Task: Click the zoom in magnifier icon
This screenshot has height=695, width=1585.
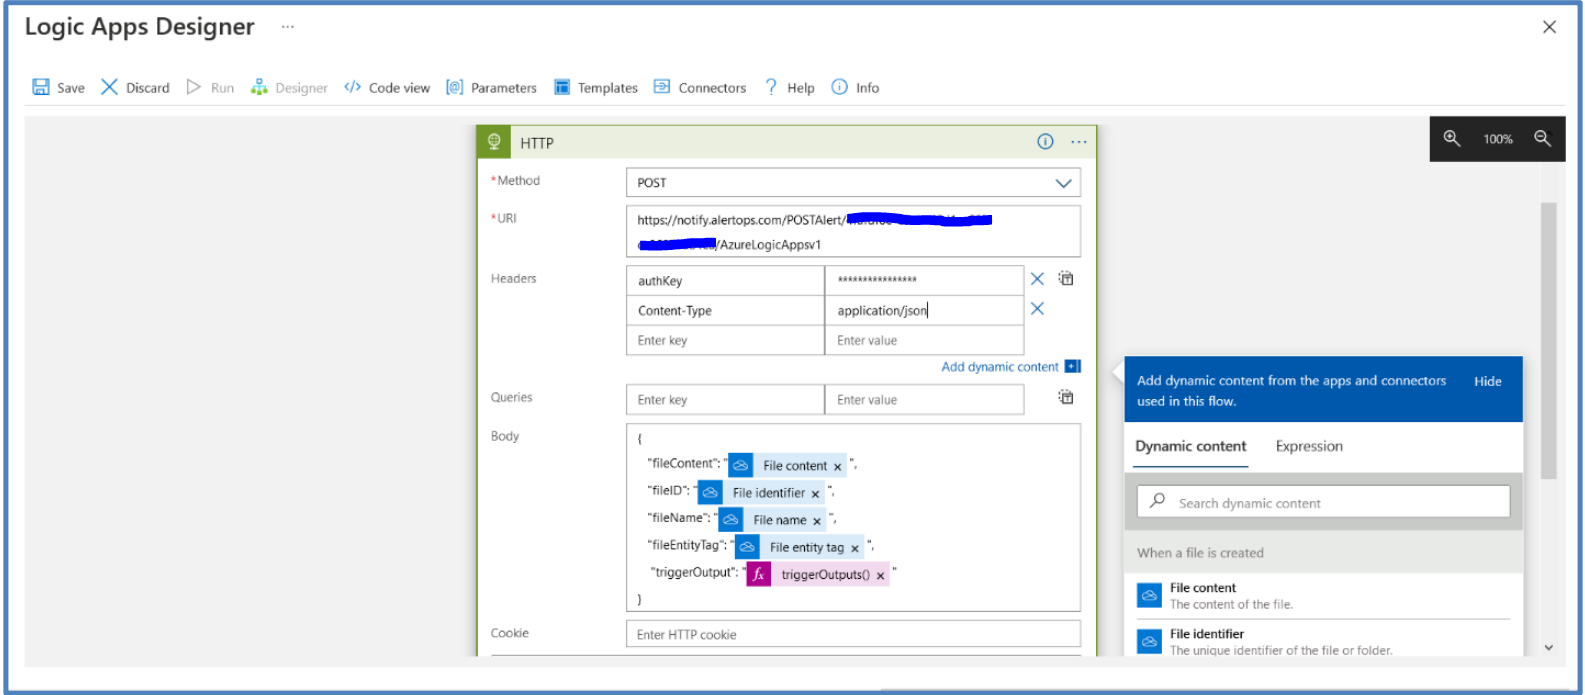Action: (1452, 139)
